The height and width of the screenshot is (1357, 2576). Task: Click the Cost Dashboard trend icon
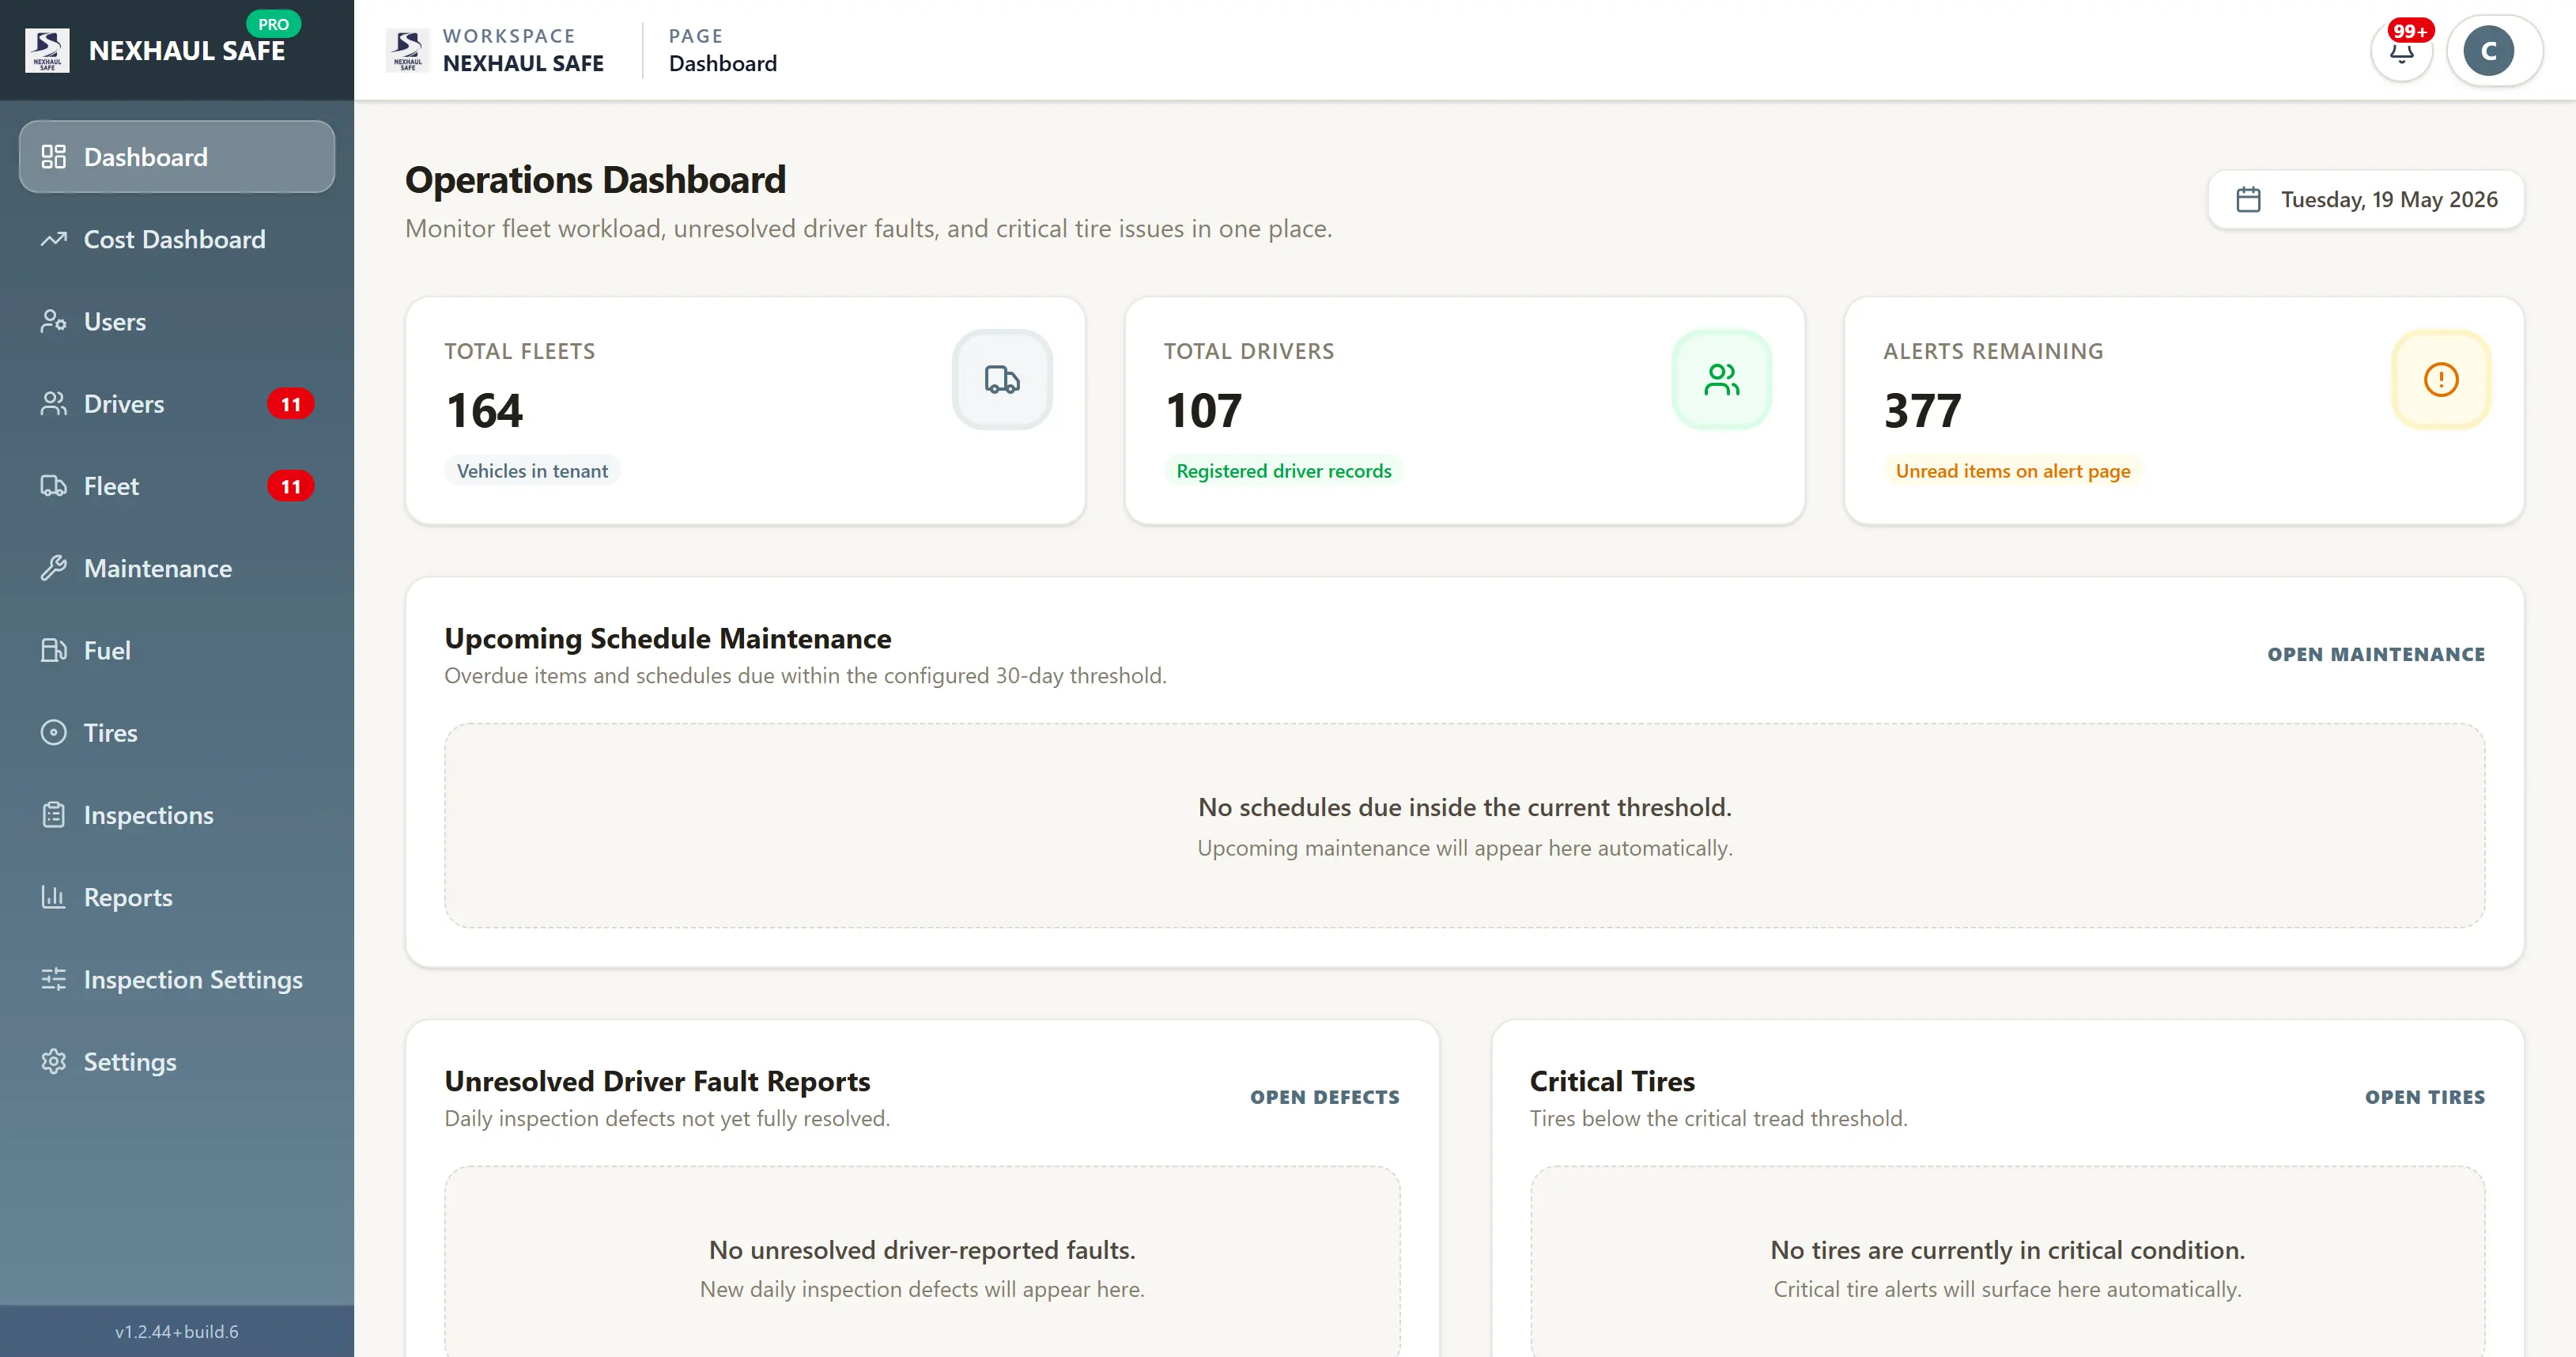(x=53, y=239)
